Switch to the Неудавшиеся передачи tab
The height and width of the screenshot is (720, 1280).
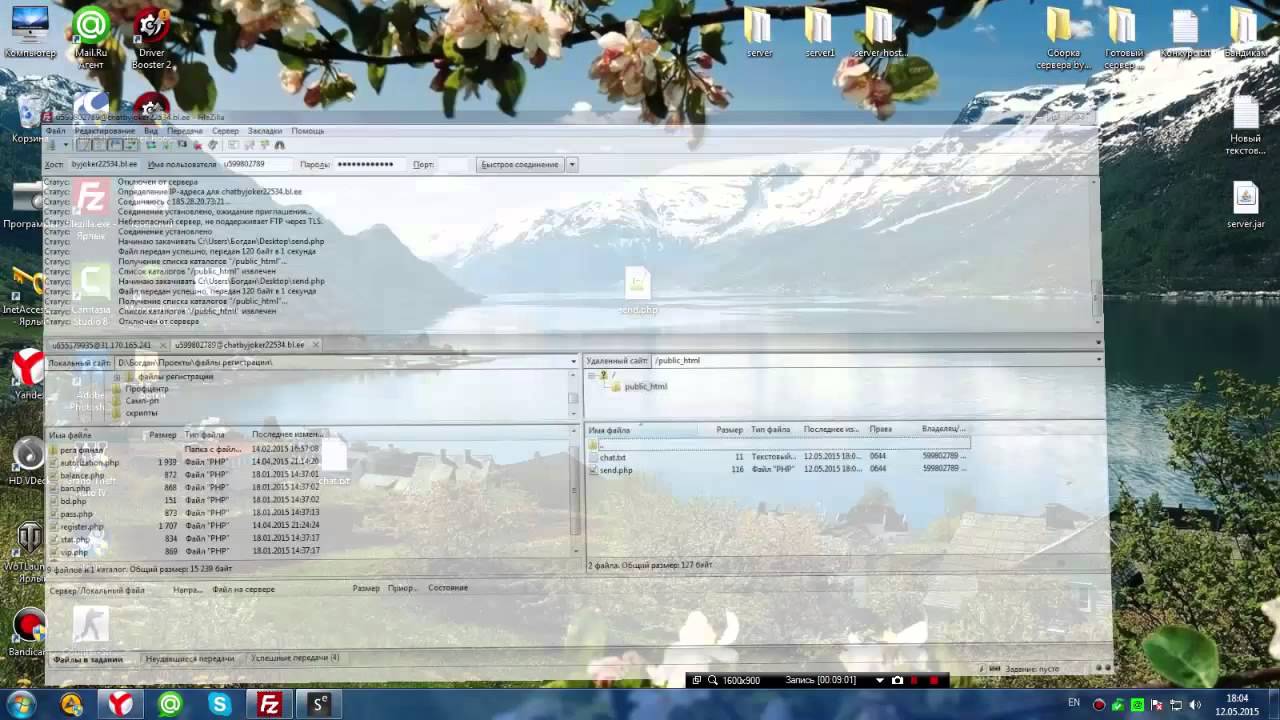pyautogui.click(x=189, y=659)
